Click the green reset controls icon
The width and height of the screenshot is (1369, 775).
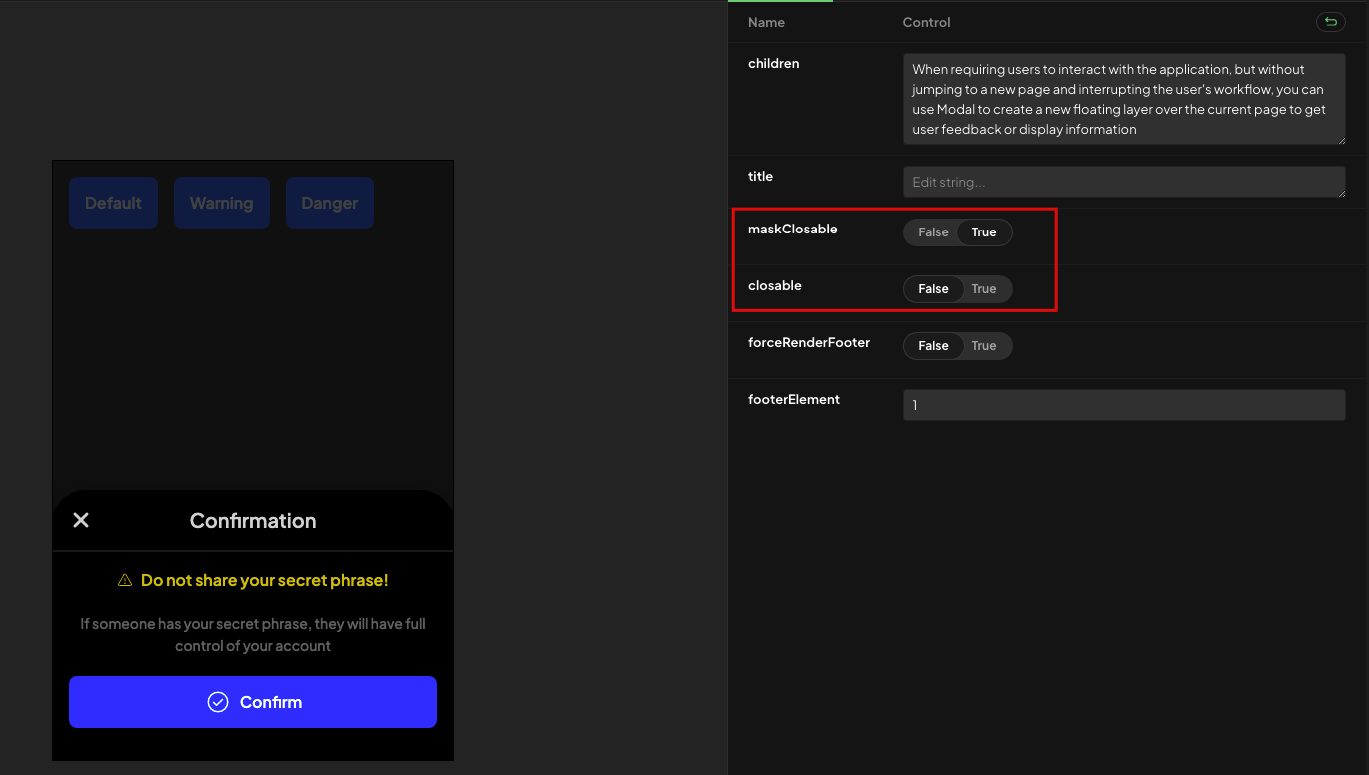pyautogui.click(x=1330, y=21)
